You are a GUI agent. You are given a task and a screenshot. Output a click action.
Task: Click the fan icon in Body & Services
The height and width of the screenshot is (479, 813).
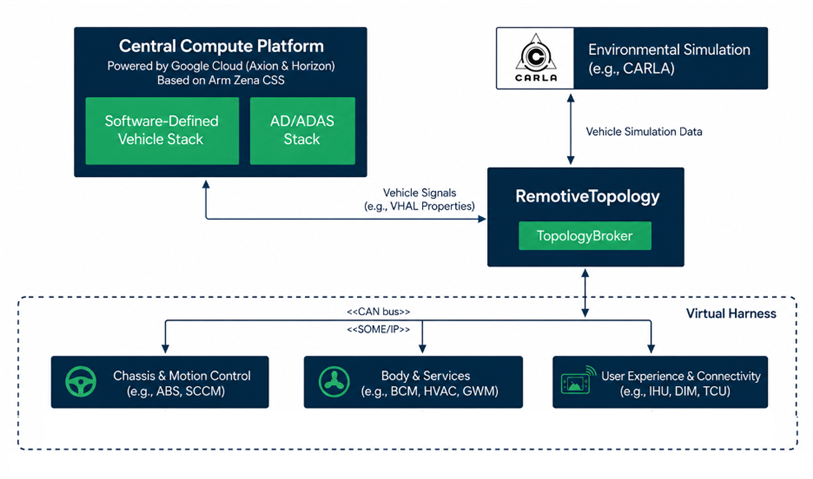click(x=334, y=382)
